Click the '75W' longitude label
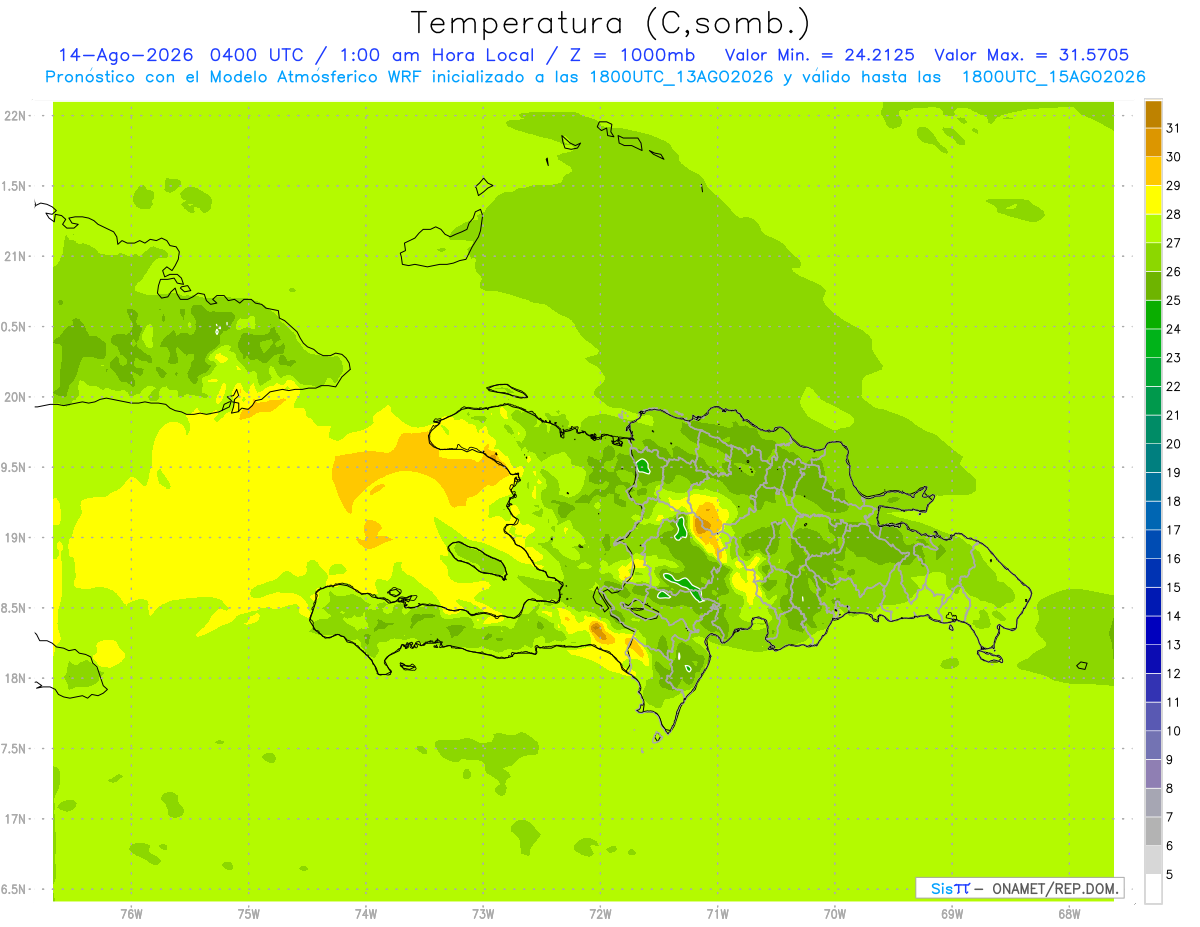 coord(248,913)
